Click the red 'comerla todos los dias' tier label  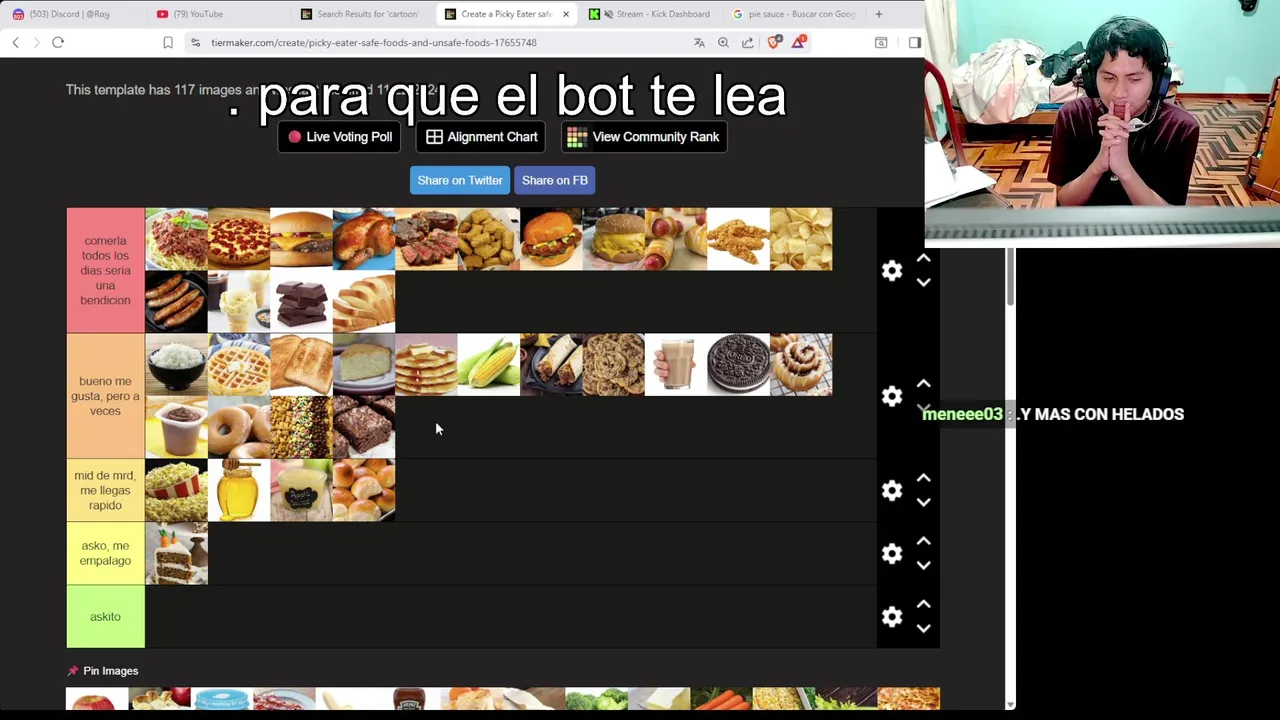pyautogui.click(x=105, y=270)
